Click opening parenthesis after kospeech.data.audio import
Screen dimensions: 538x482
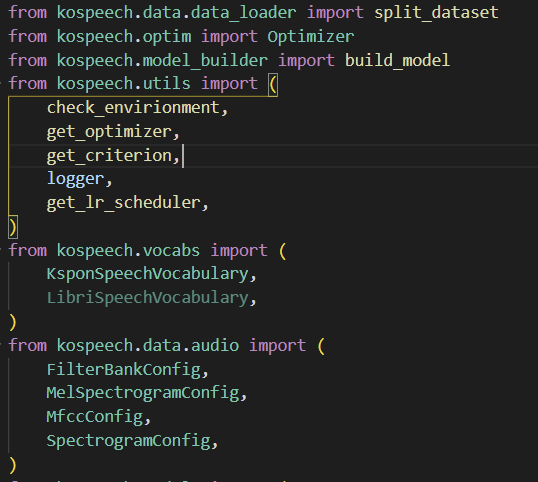[321, 346]
